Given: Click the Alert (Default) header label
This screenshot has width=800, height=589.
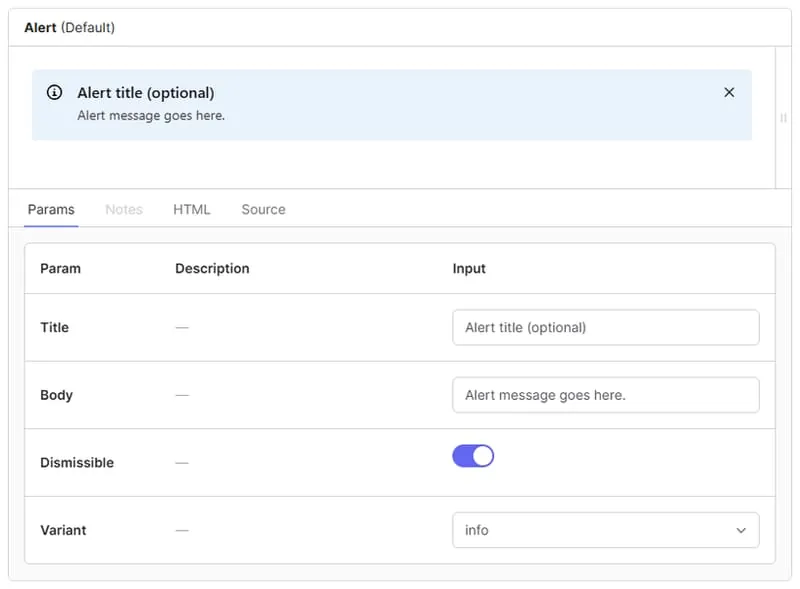Looking at the screenshot, I should point(70,28).
